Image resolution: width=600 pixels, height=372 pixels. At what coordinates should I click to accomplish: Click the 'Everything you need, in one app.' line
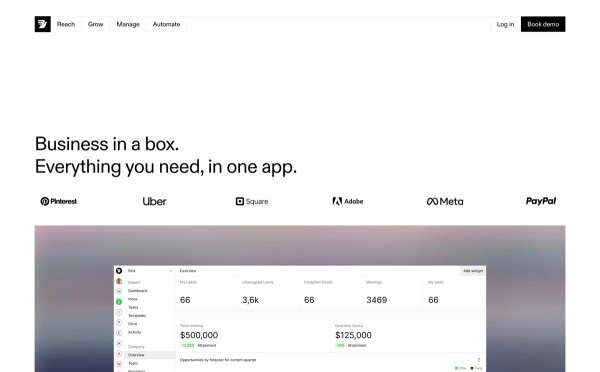click(x=166, y=167)
